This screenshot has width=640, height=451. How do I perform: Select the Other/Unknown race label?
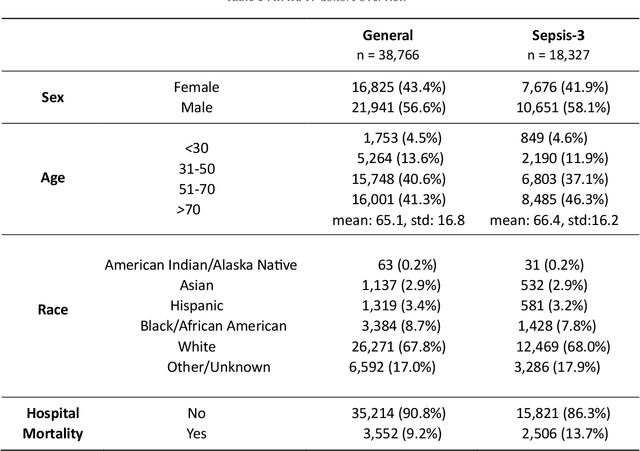pyautogui.click(x=219, y=367)
